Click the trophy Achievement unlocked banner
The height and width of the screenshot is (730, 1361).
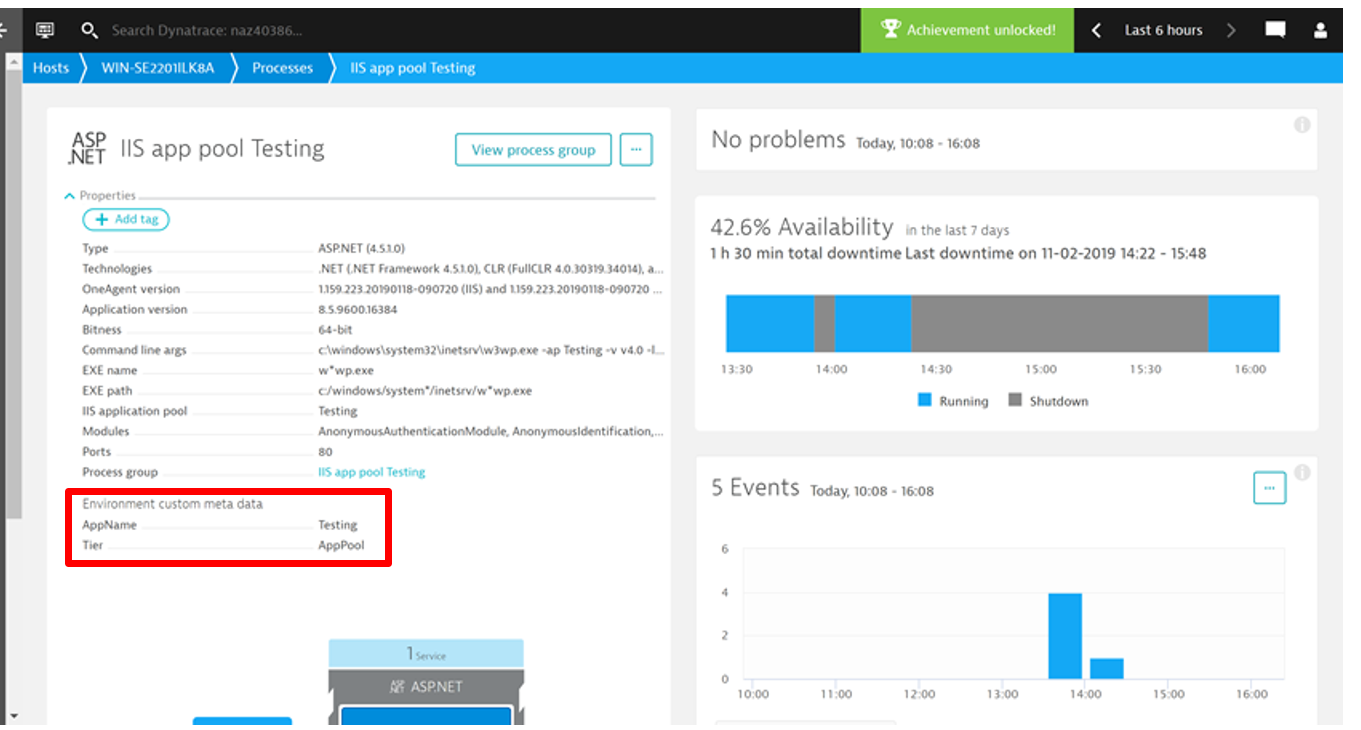967,30
